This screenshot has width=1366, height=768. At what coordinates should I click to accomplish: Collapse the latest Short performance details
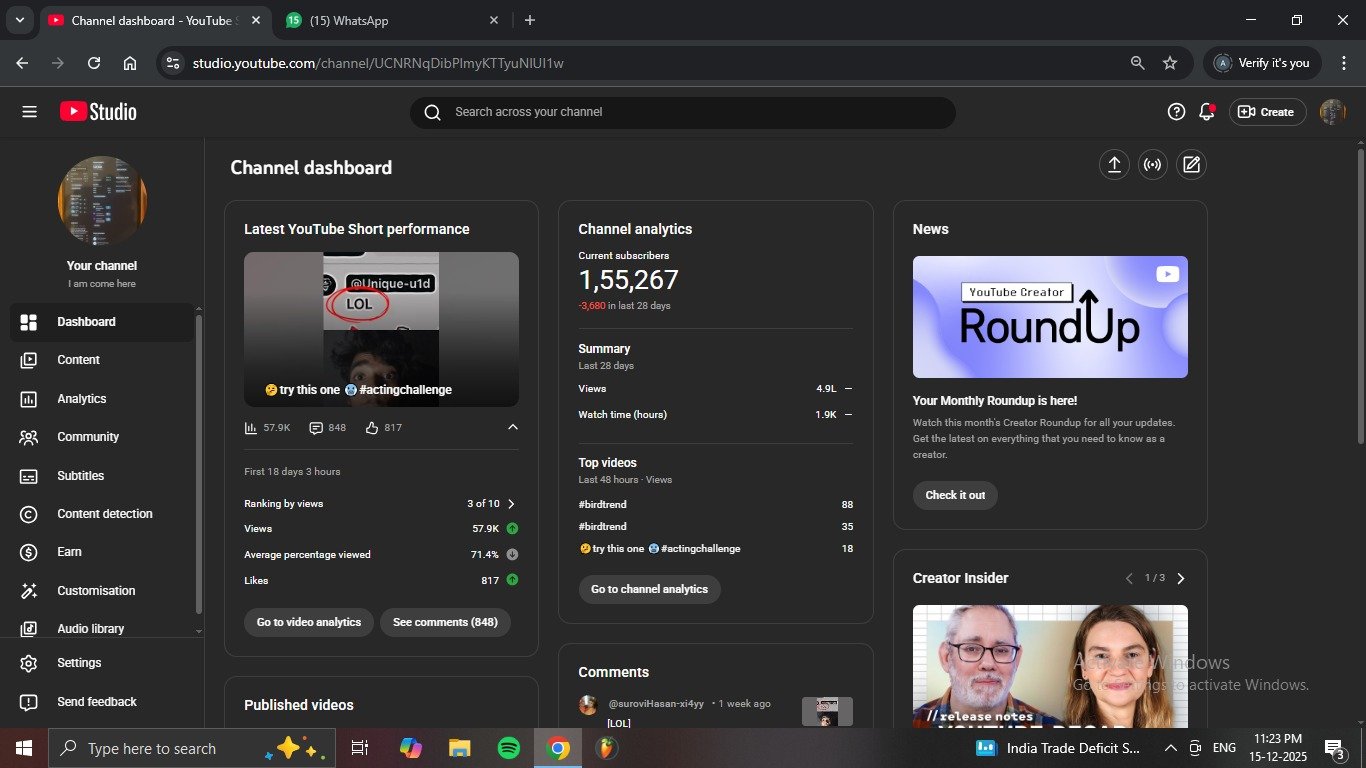click(513, 427)
